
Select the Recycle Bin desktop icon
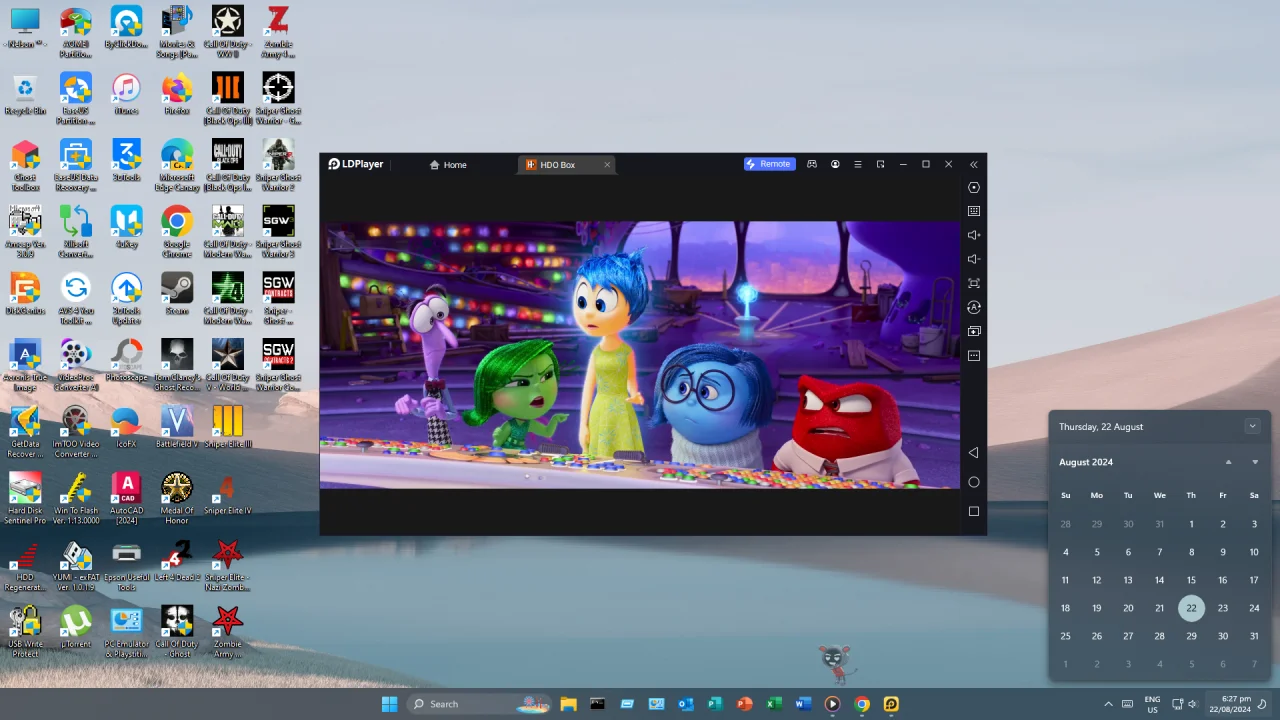tap(25, 96)
